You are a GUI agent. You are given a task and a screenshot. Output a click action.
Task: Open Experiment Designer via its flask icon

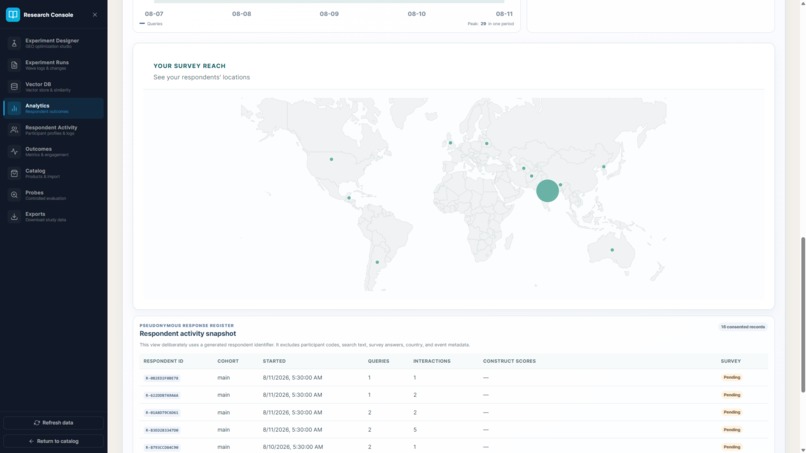[x=14, y=43]
